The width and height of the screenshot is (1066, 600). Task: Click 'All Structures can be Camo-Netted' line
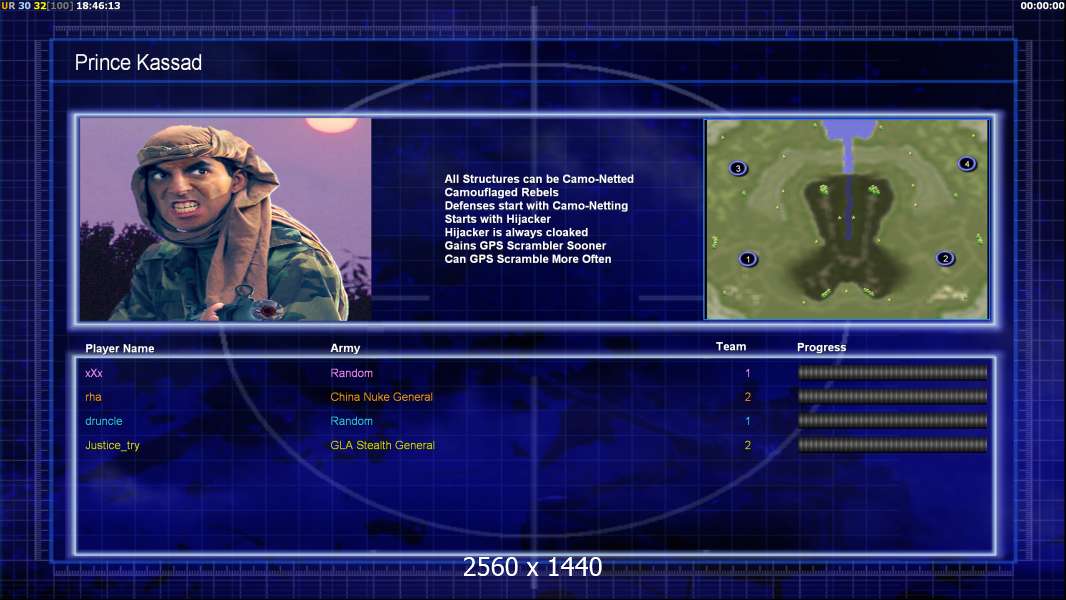tap(539, 179)
